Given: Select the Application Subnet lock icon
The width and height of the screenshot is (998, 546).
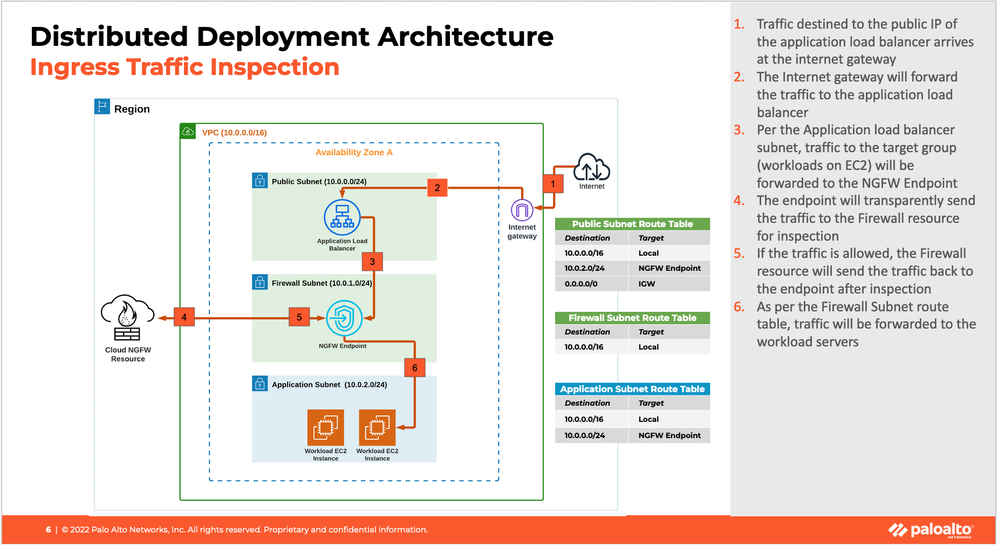Looking at the screenshot, I should click(260, 383).
